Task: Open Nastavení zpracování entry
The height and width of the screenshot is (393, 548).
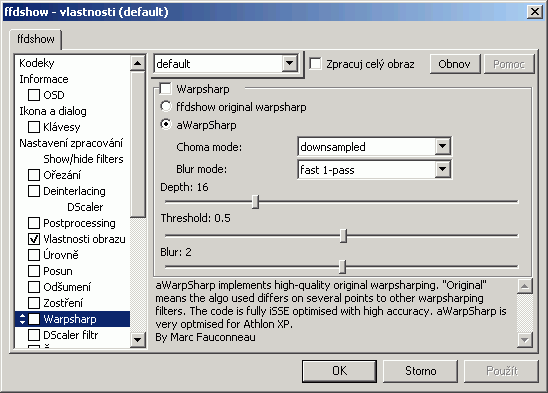Action: tap(71, 143)
